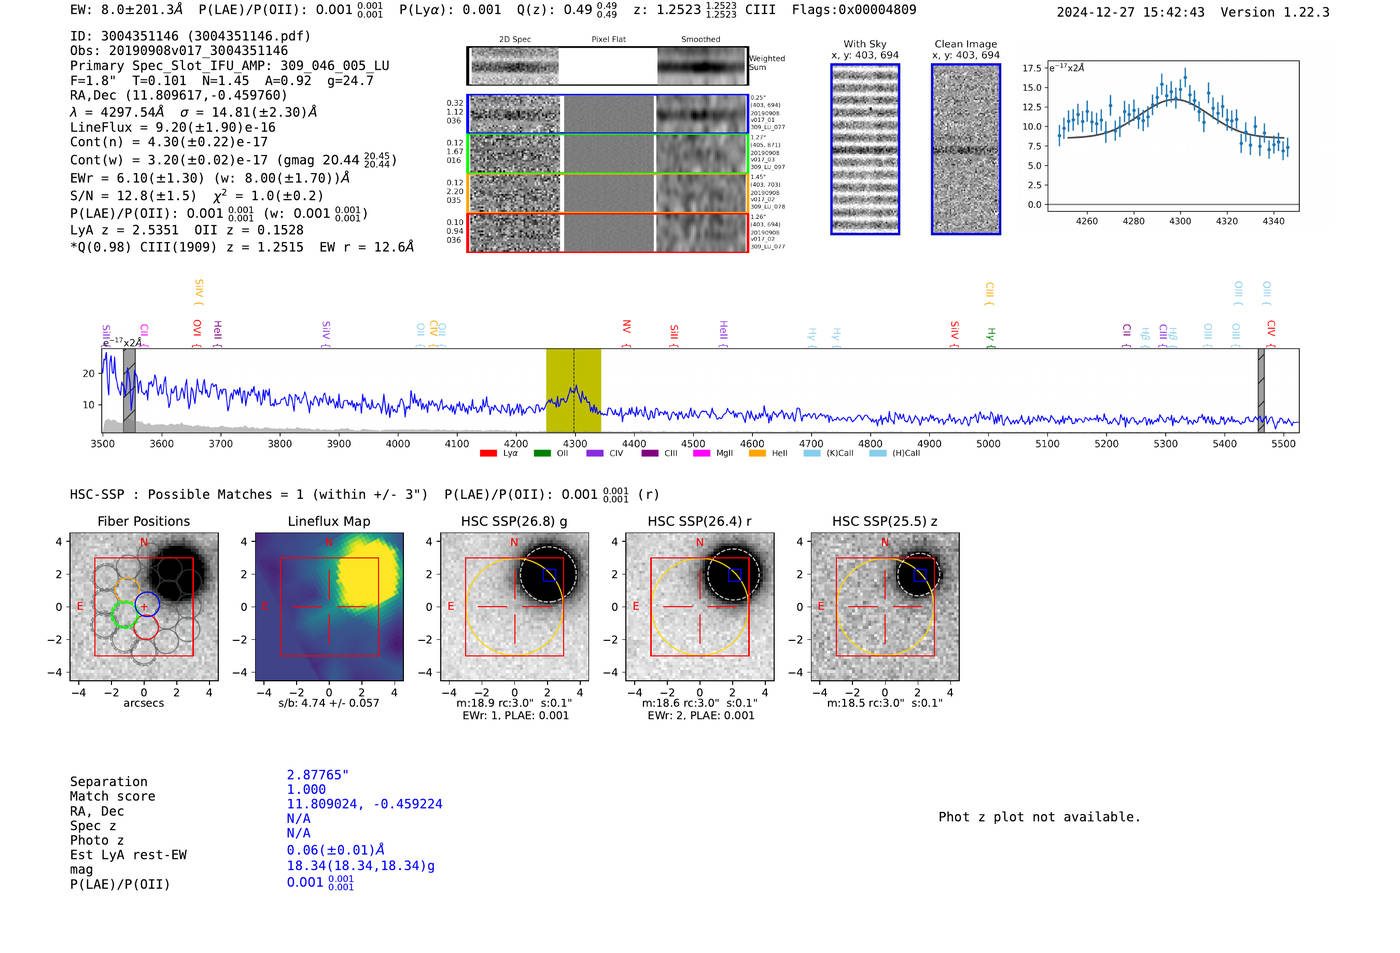Select the red-bordered 2D spectrum row
Viewport: 1400px width, 953px height.
click(x=608, y=232)
